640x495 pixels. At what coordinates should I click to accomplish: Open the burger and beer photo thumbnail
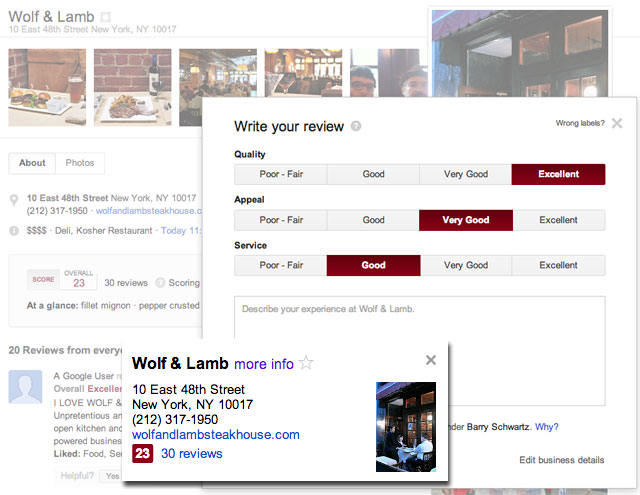[x=47, y=87]
